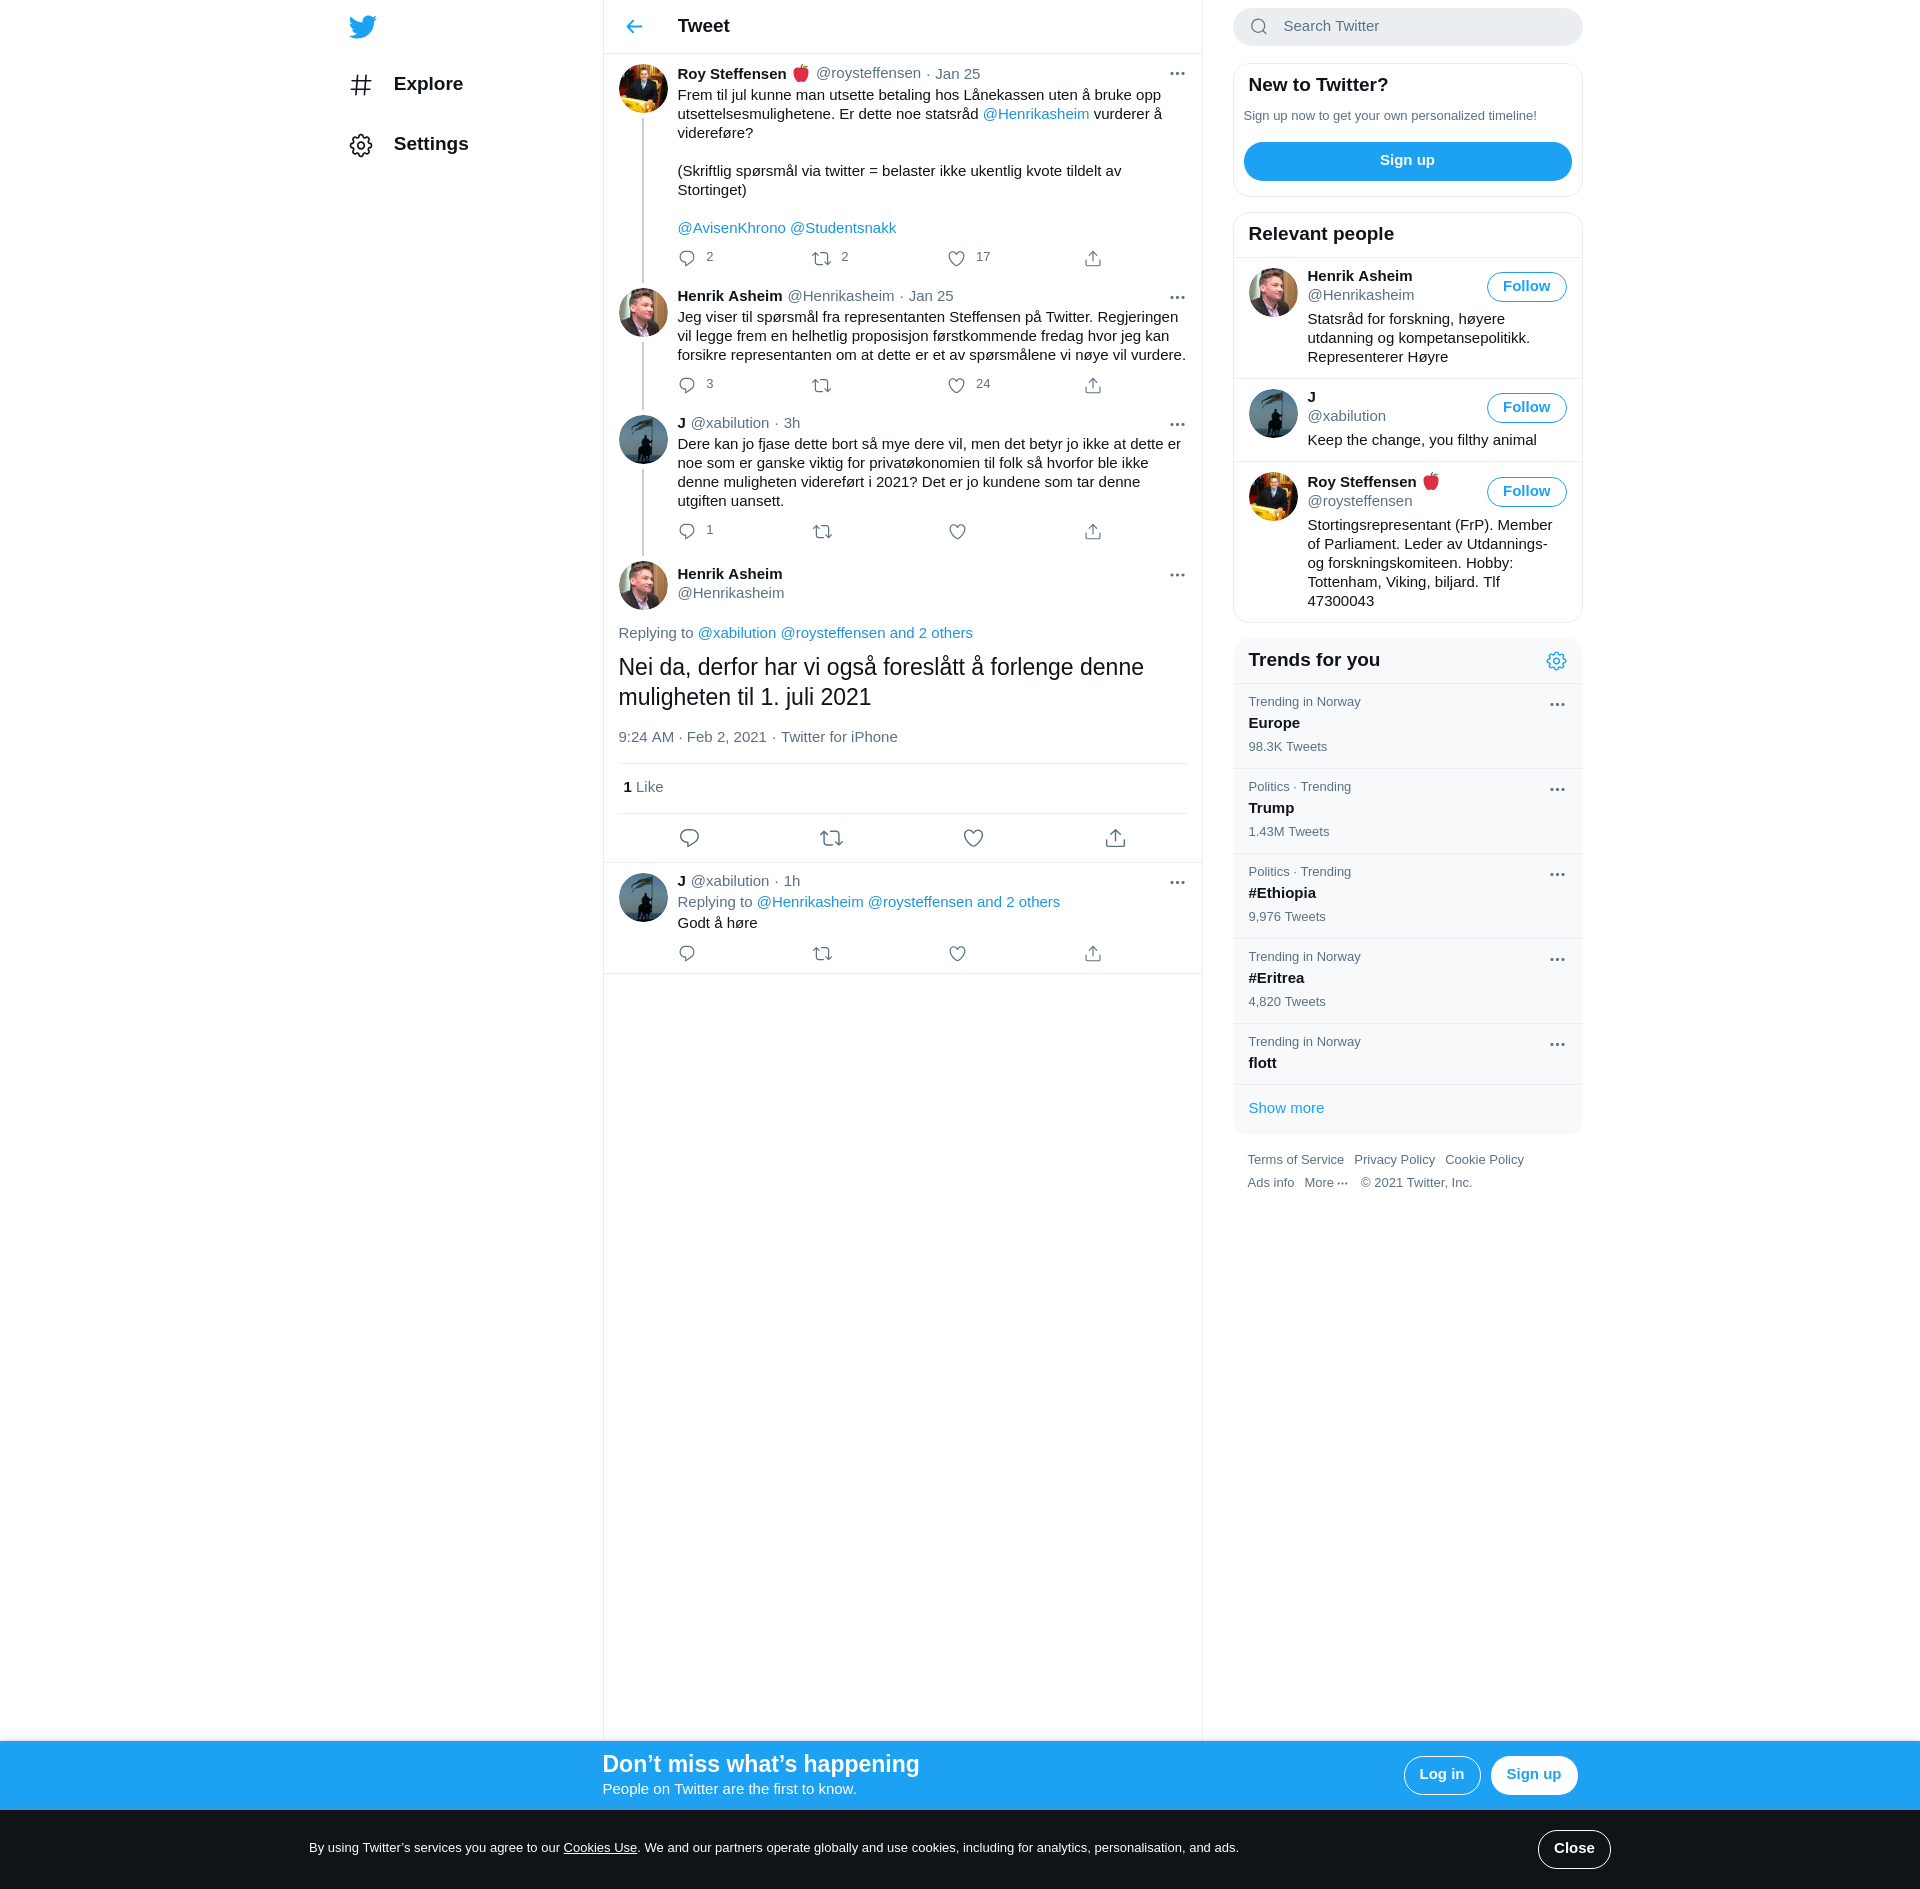Like the main Henrik Asheim tweet

(x=973, y=838)
